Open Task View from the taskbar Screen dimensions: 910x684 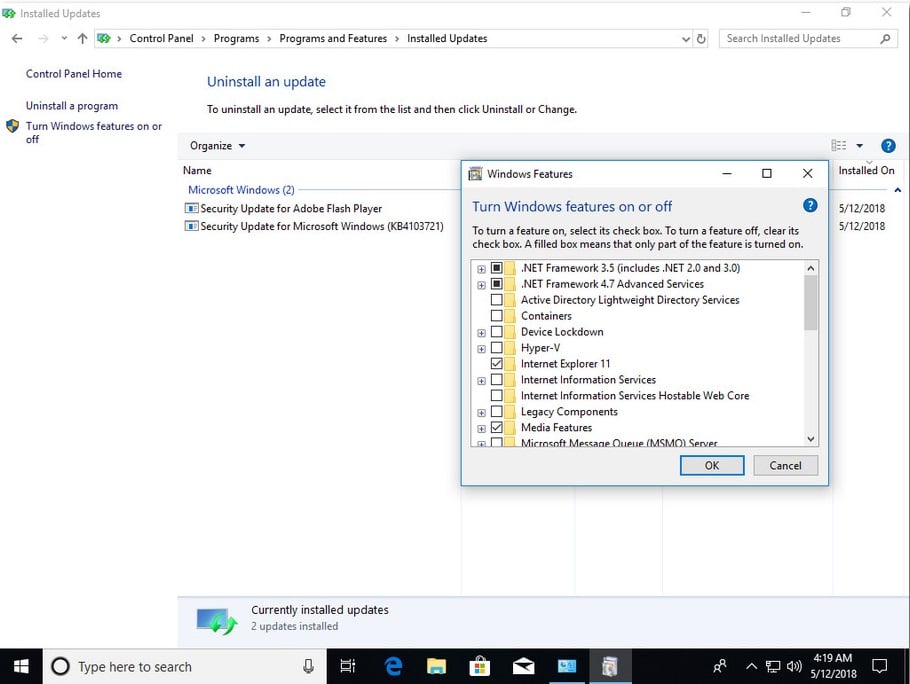[348, 667]
